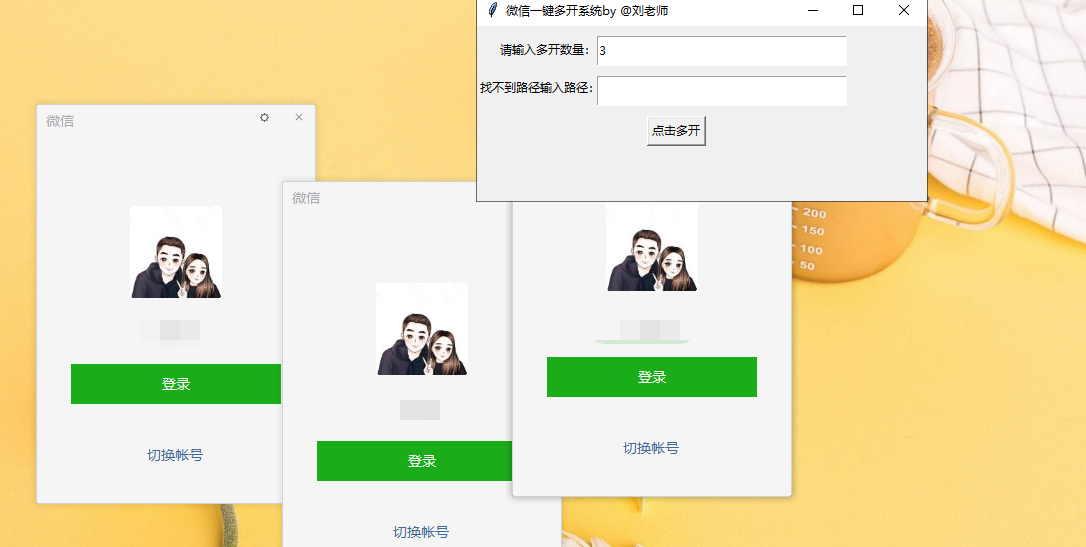The width and height of the screenshot is (1086, 547).
Task: Focus the 找不到路径输入路径 input field
Action: [x=721, y=90]
